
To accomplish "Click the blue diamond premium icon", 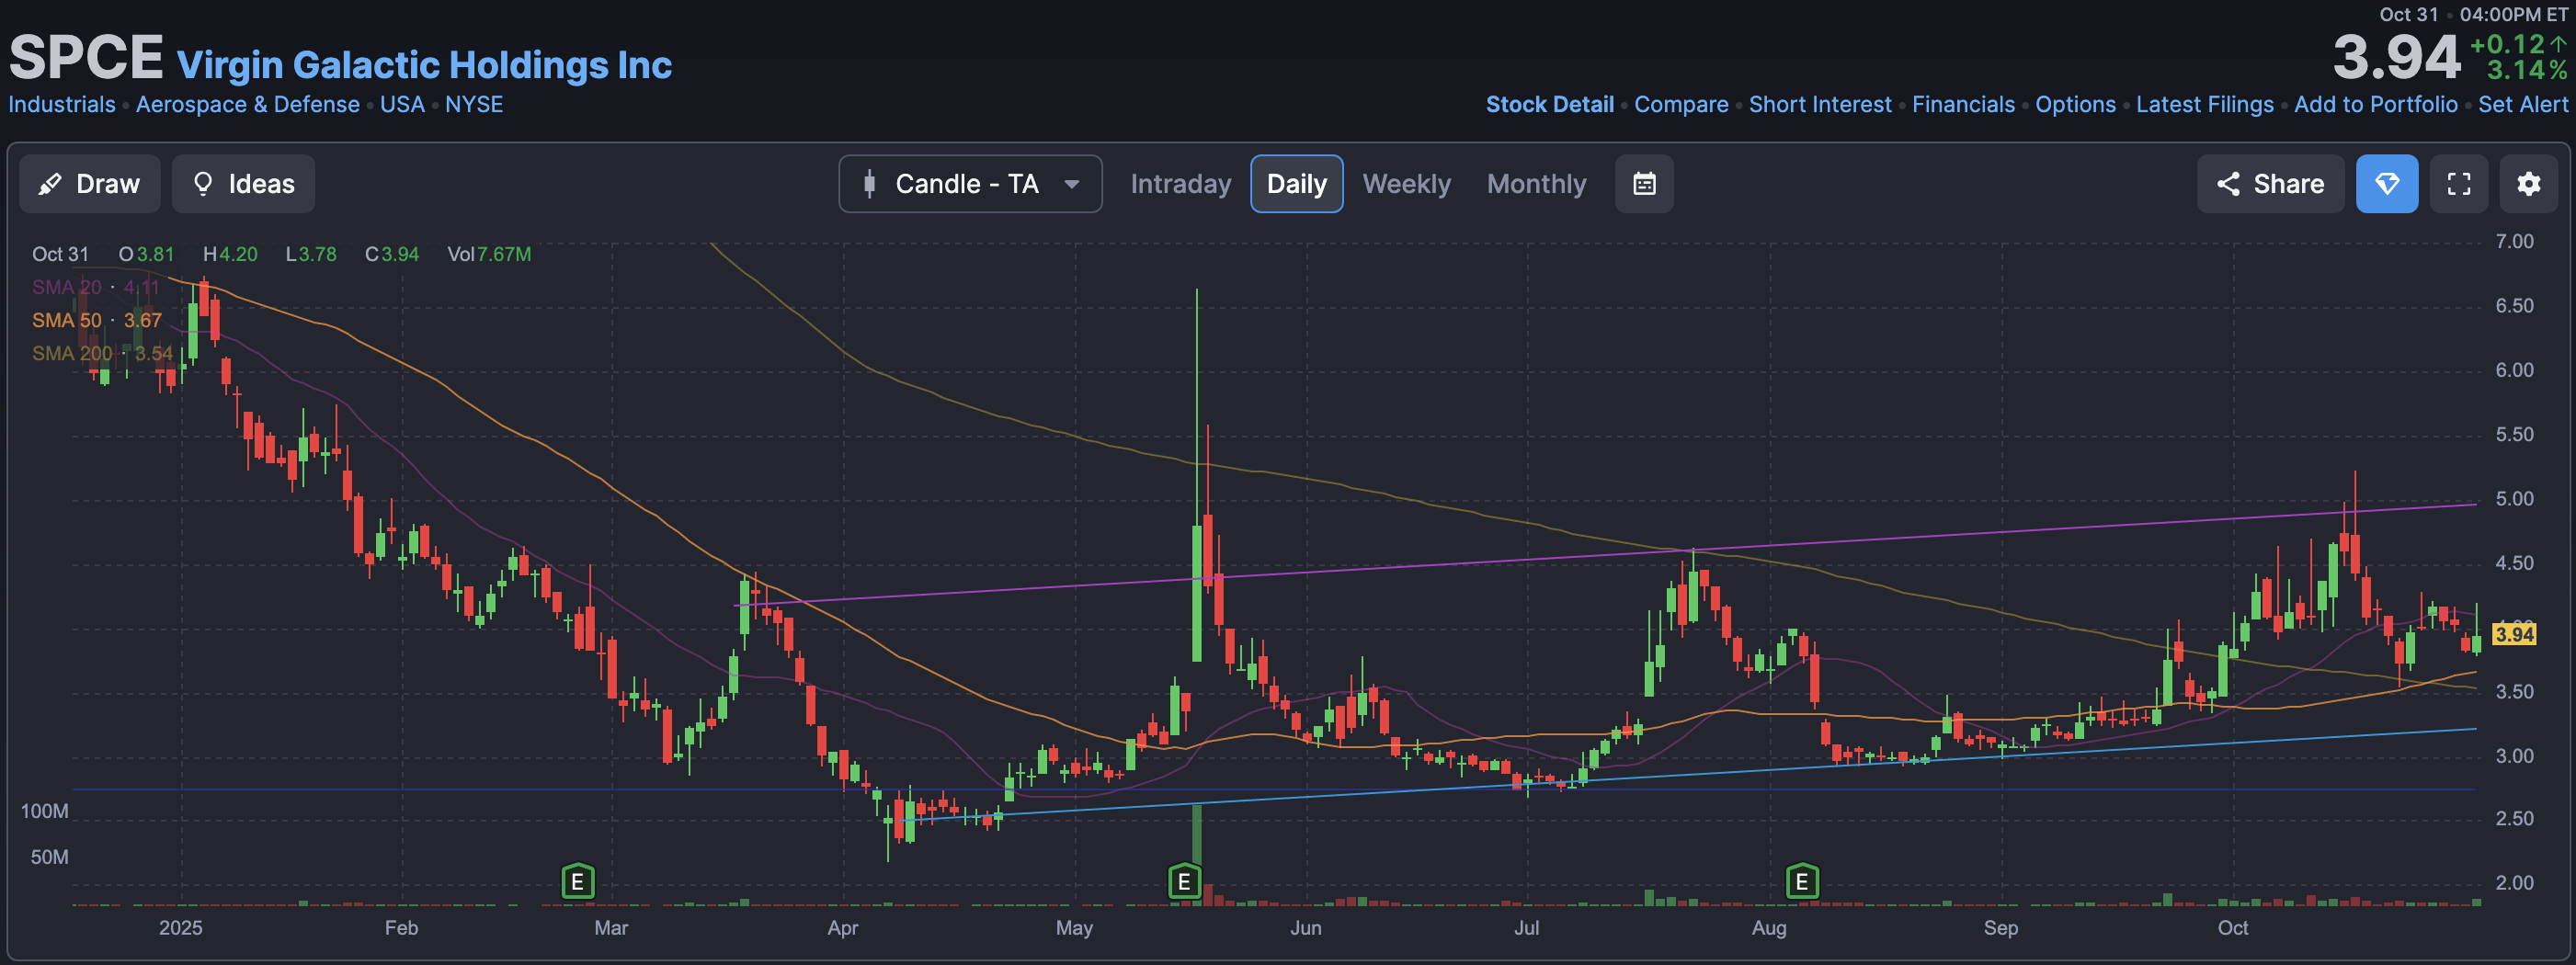I will (2387, 184).
